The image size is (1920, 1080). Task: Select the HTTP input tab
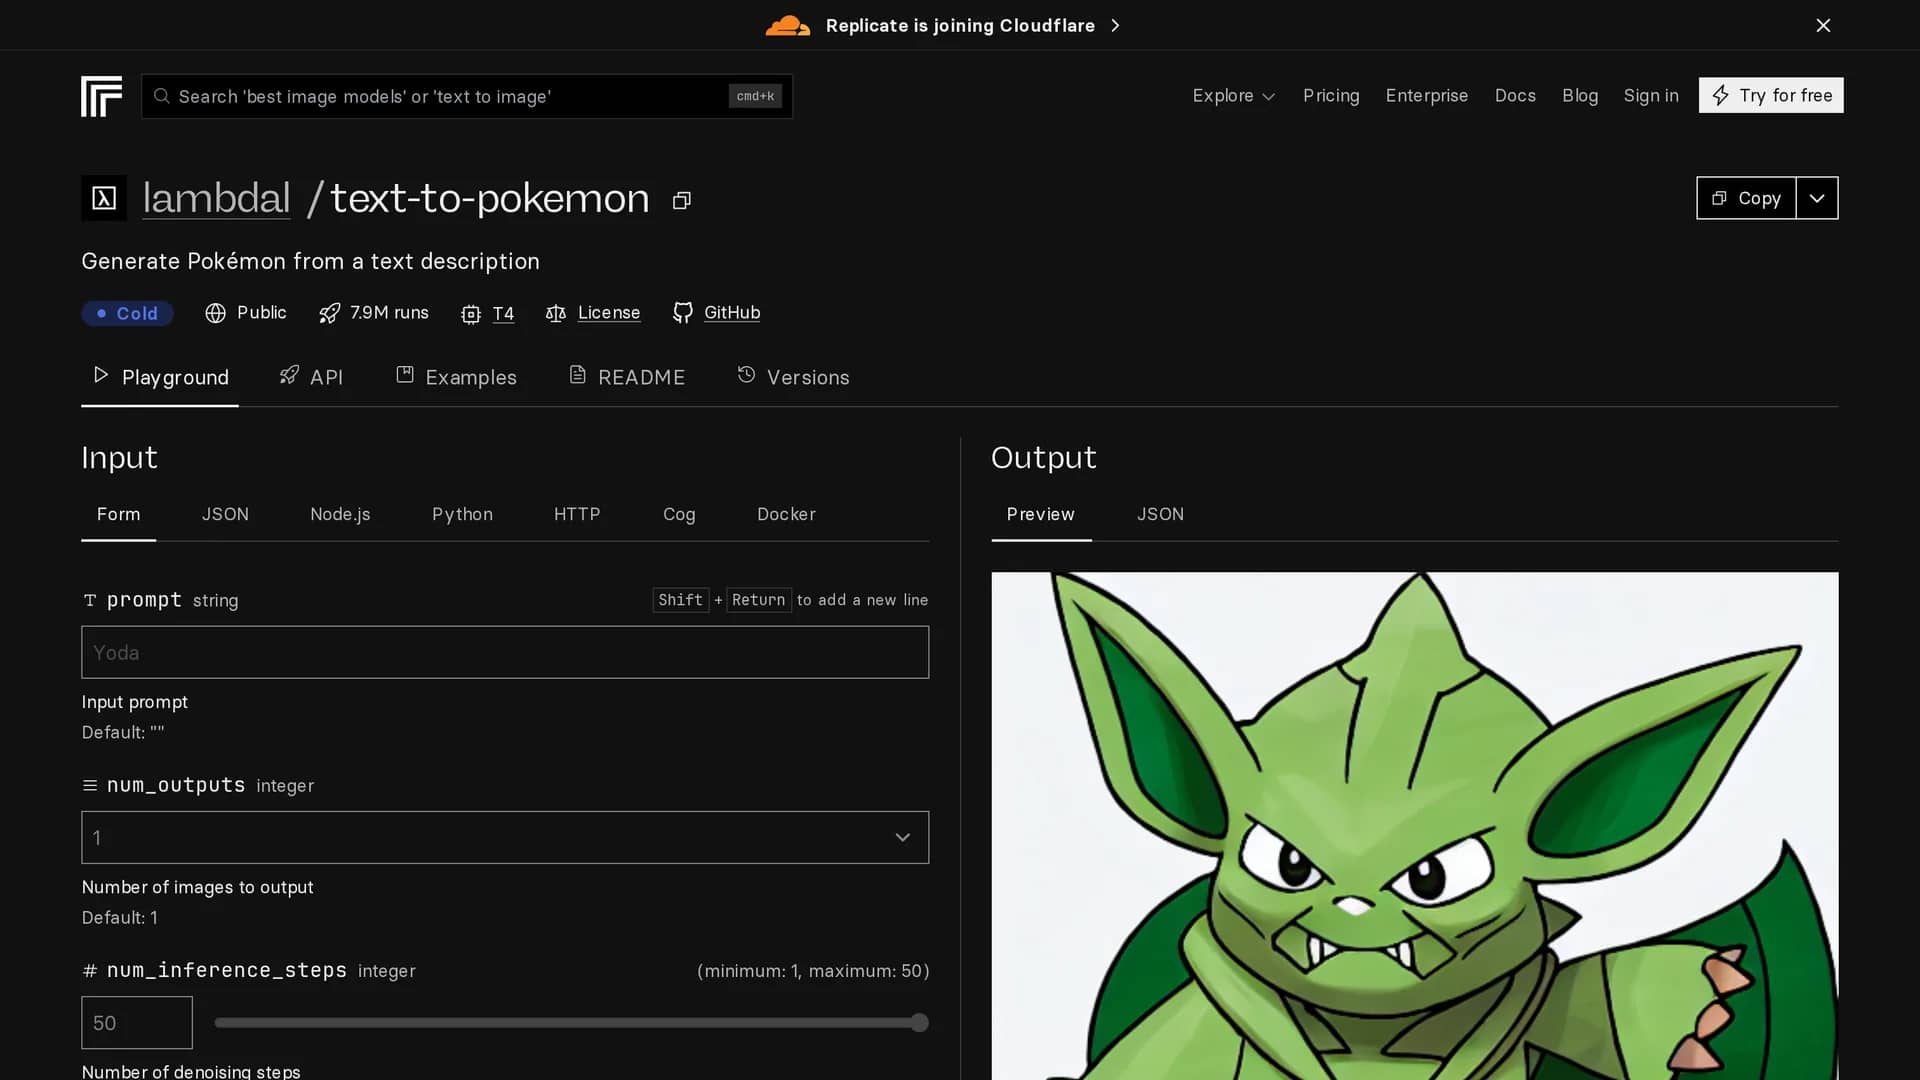pyautogui.click(x=577, y=514)
